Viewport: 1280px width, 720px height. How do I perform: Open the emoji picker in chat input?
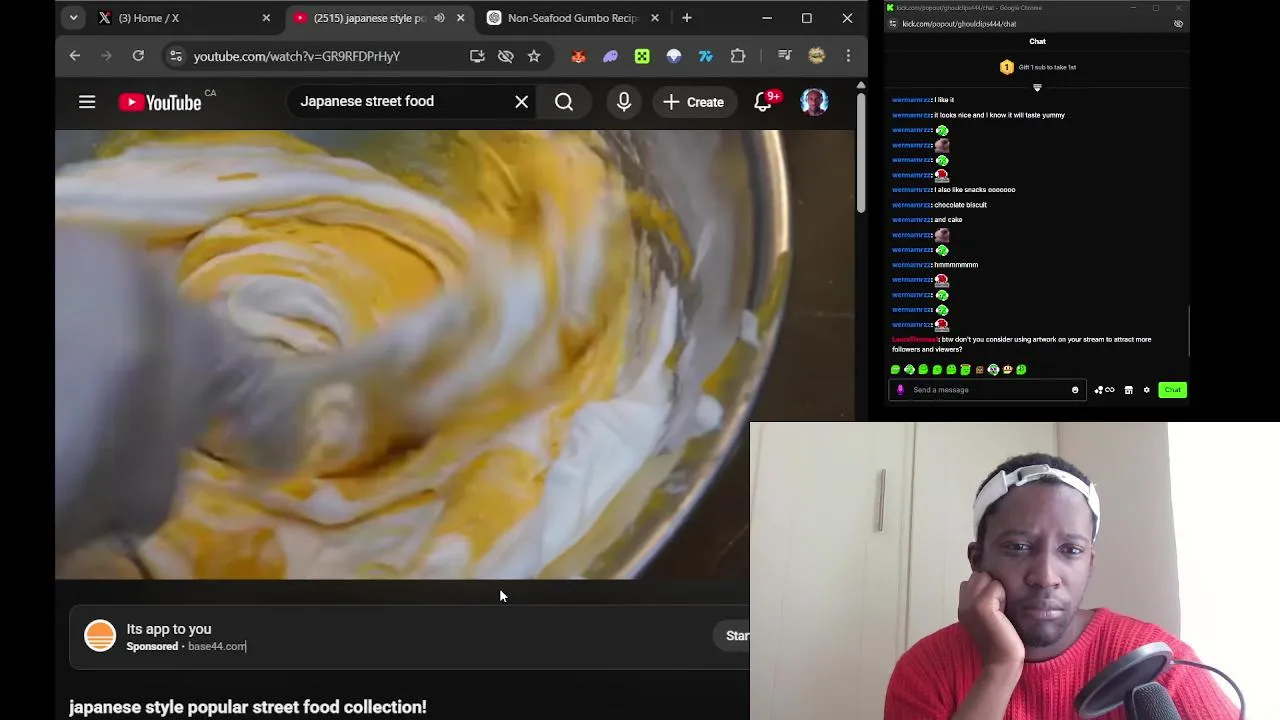point(1075,390)
